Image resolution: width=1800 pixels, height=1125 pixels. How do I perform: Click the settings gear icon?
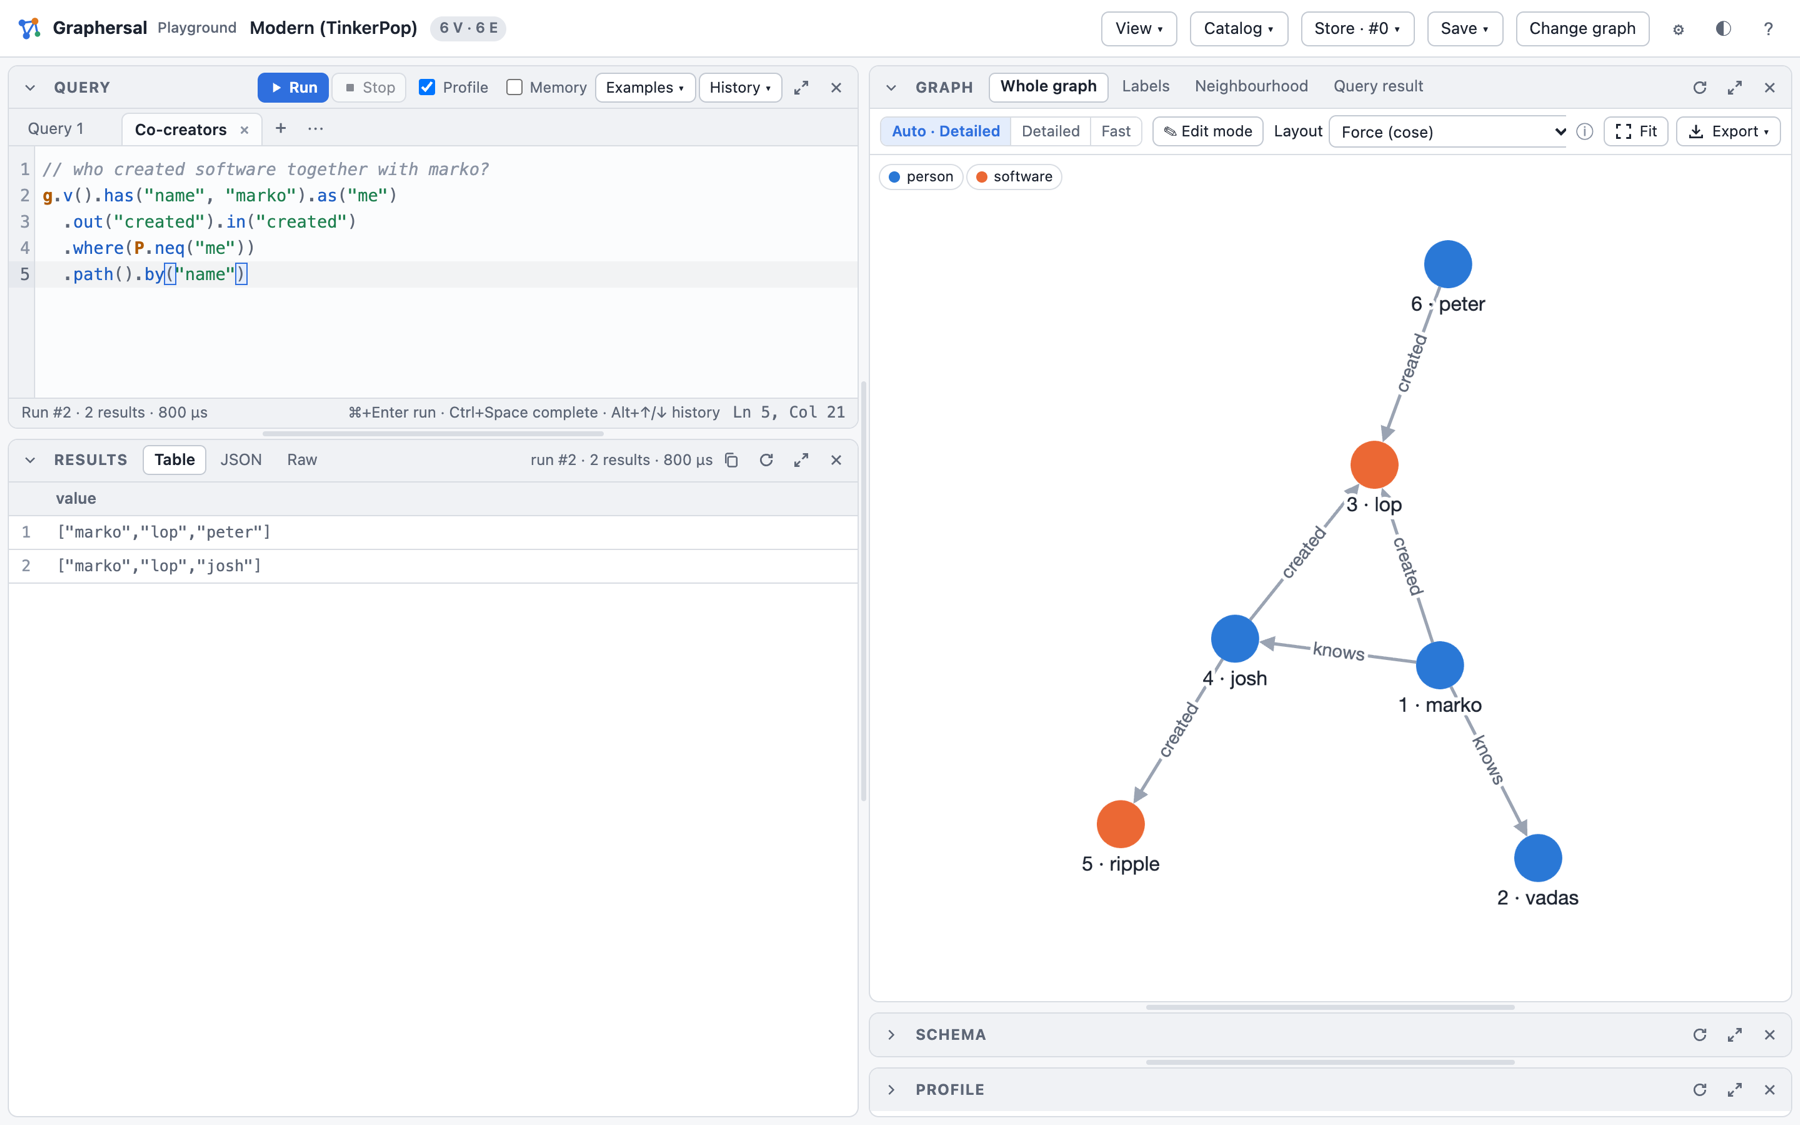click(x=1678, y=29)
